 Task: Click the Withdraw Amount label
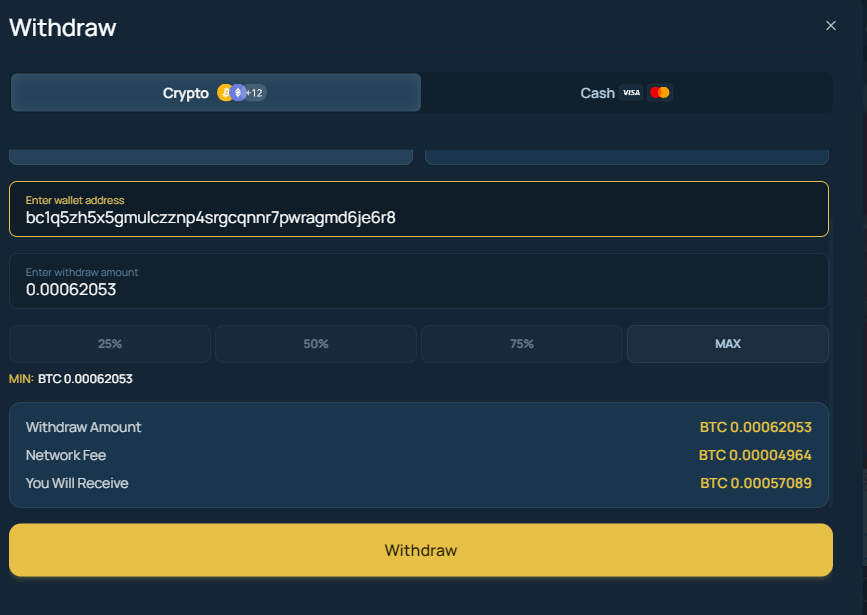pyautogui.click(x=83, y=428)
